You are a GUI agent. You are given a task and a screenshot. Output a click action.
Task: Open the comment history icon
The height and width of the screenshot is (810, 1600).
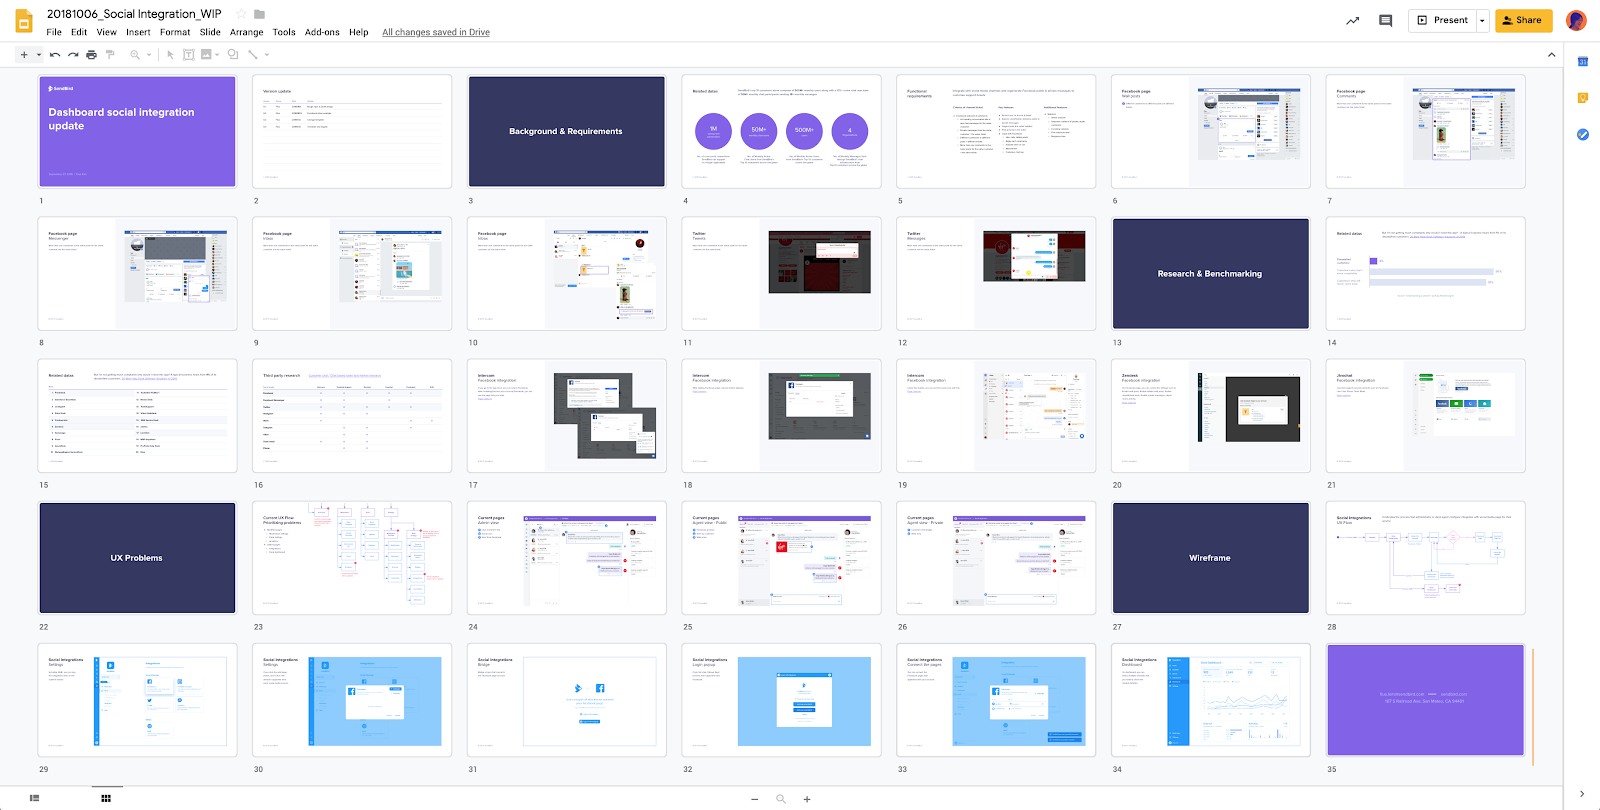coord(1386,20)
